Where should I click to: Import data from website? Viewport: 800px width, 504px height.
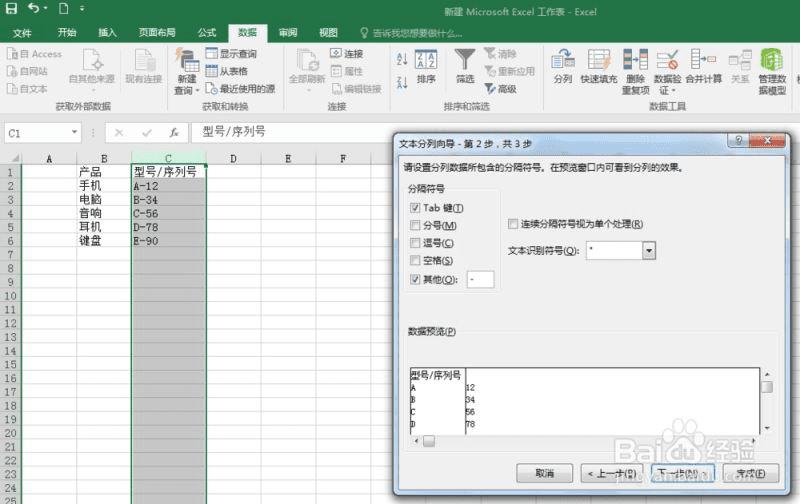pyautogui.click(x=27, y=71)
